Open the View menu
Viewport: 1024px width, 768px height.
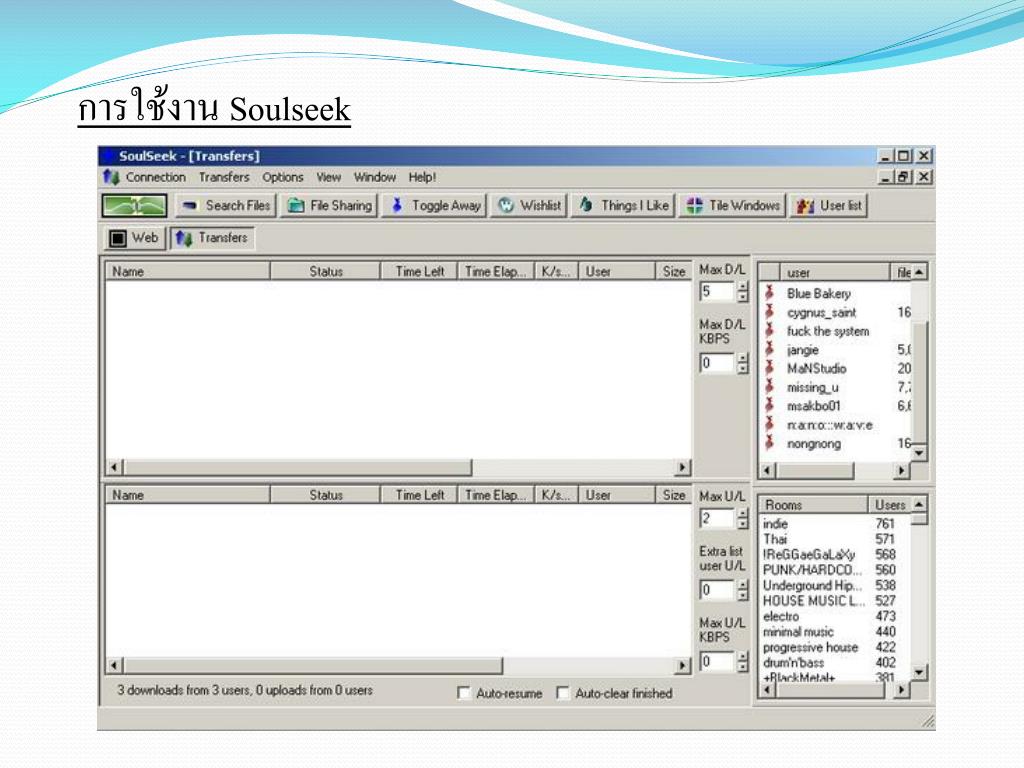click(328, 177)
